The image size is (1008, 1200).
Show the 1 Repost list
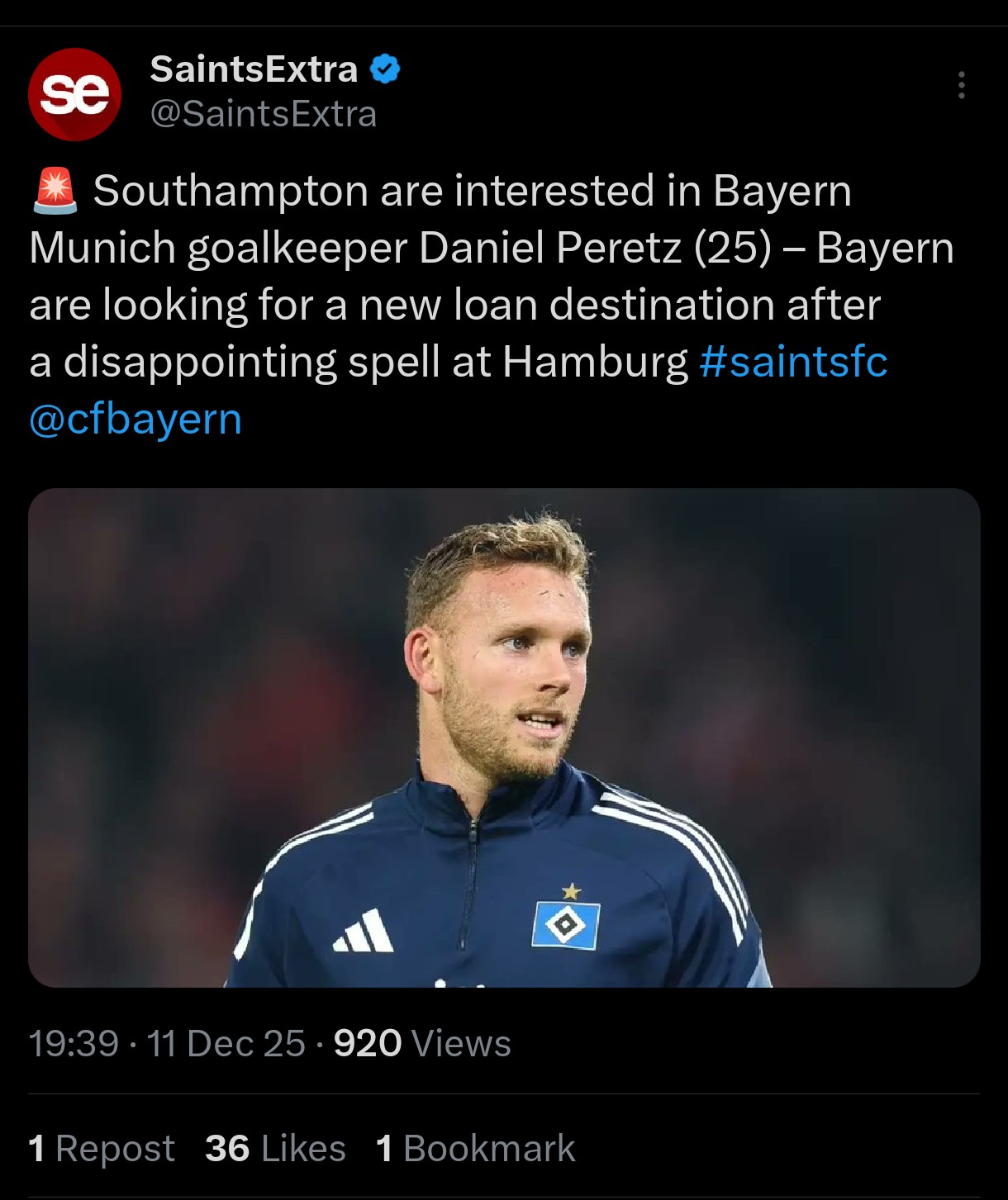(102, 1148)
